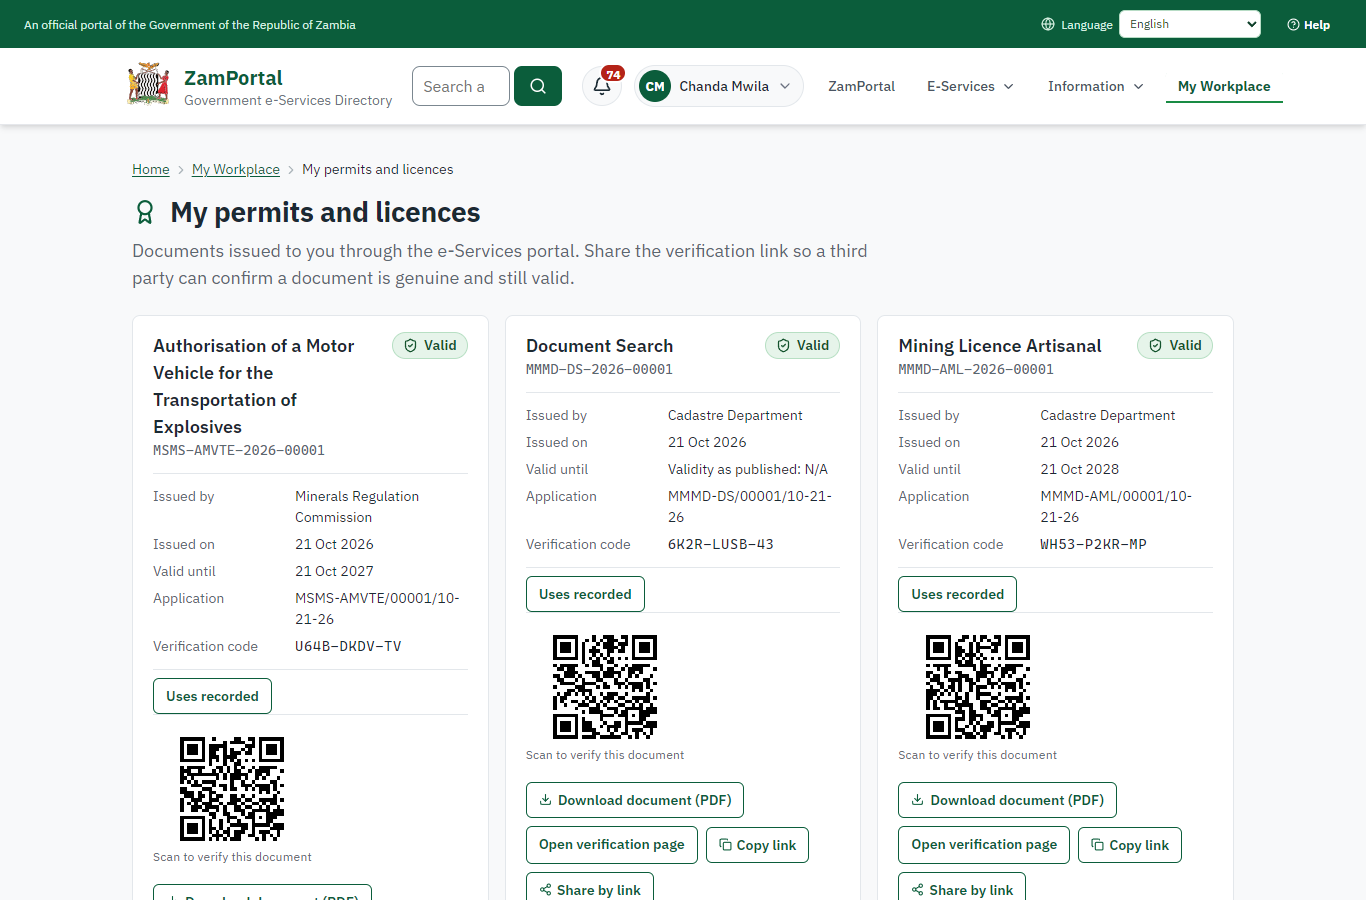Click the Mining Licence Artisanal QR code
This screenshot has width=1366, height=900.
pos(978,687)
